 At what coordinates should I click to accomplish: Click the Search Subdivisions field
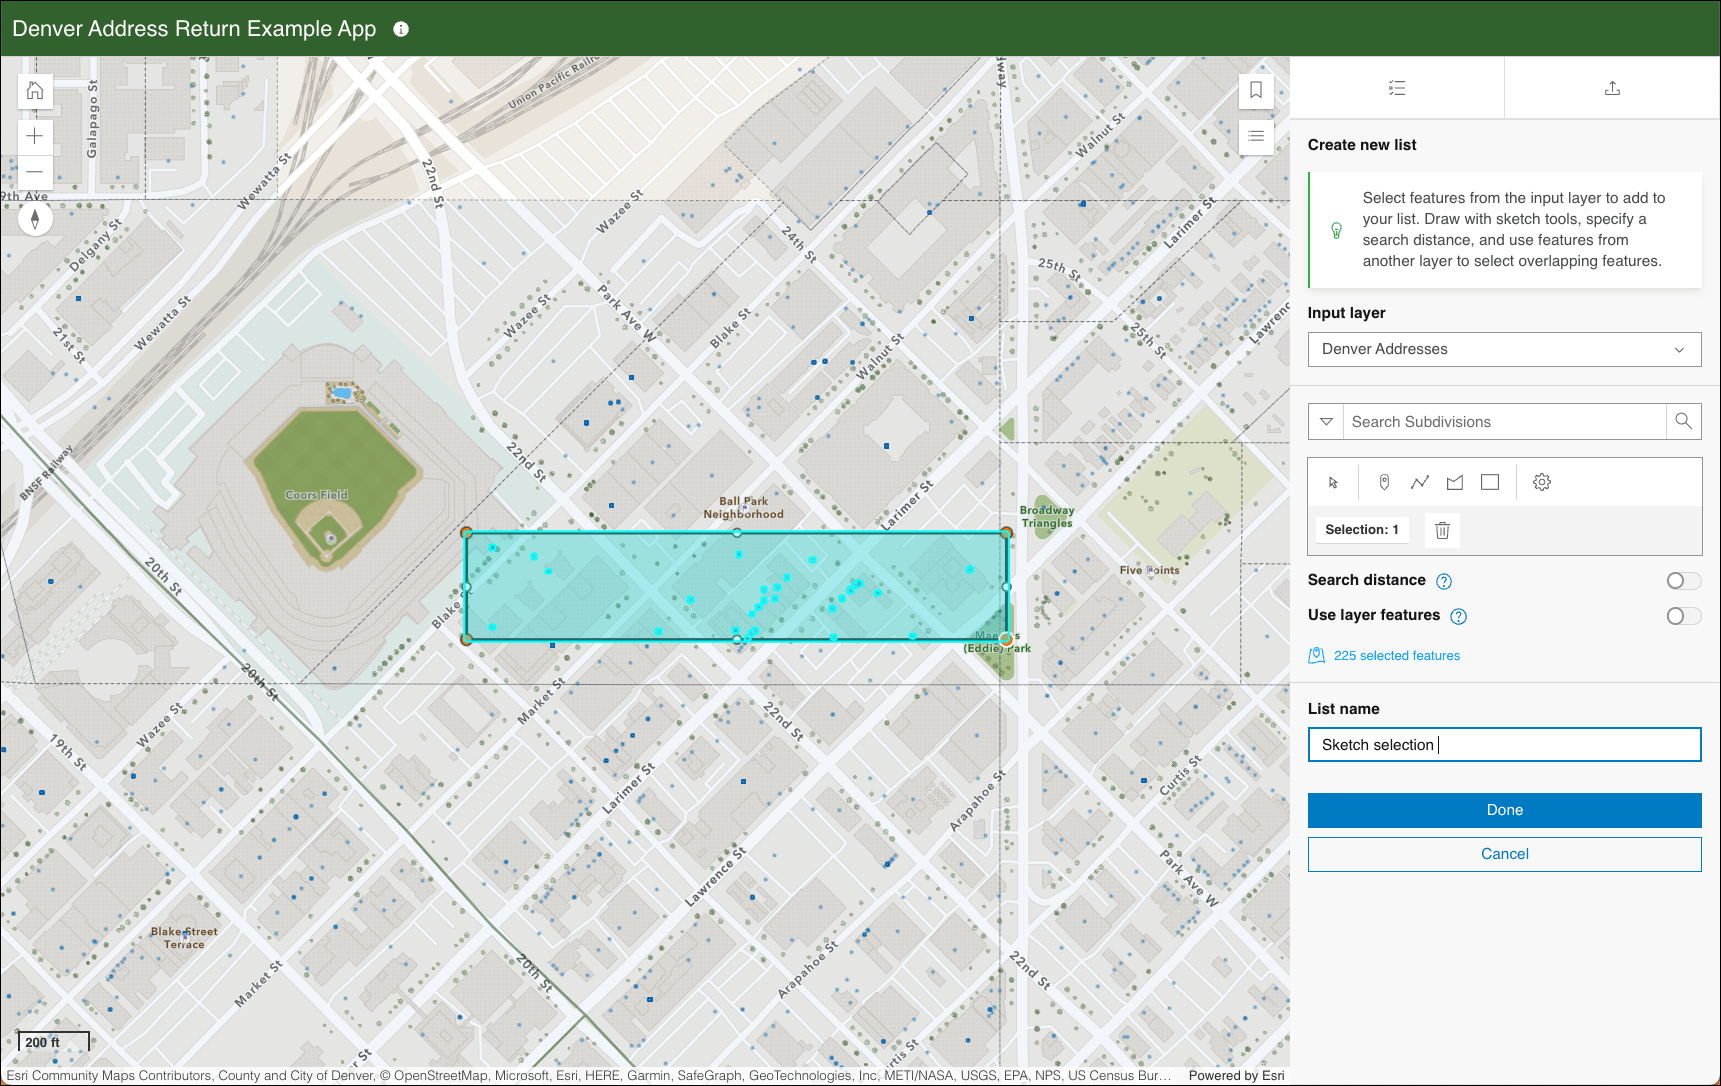click(x=1504, y=421)
